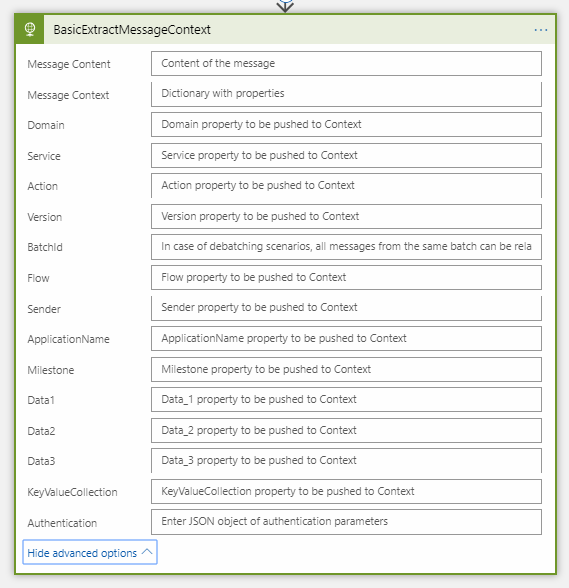
Task: Select the BatchId input field
Action: (x=346, y=247)
